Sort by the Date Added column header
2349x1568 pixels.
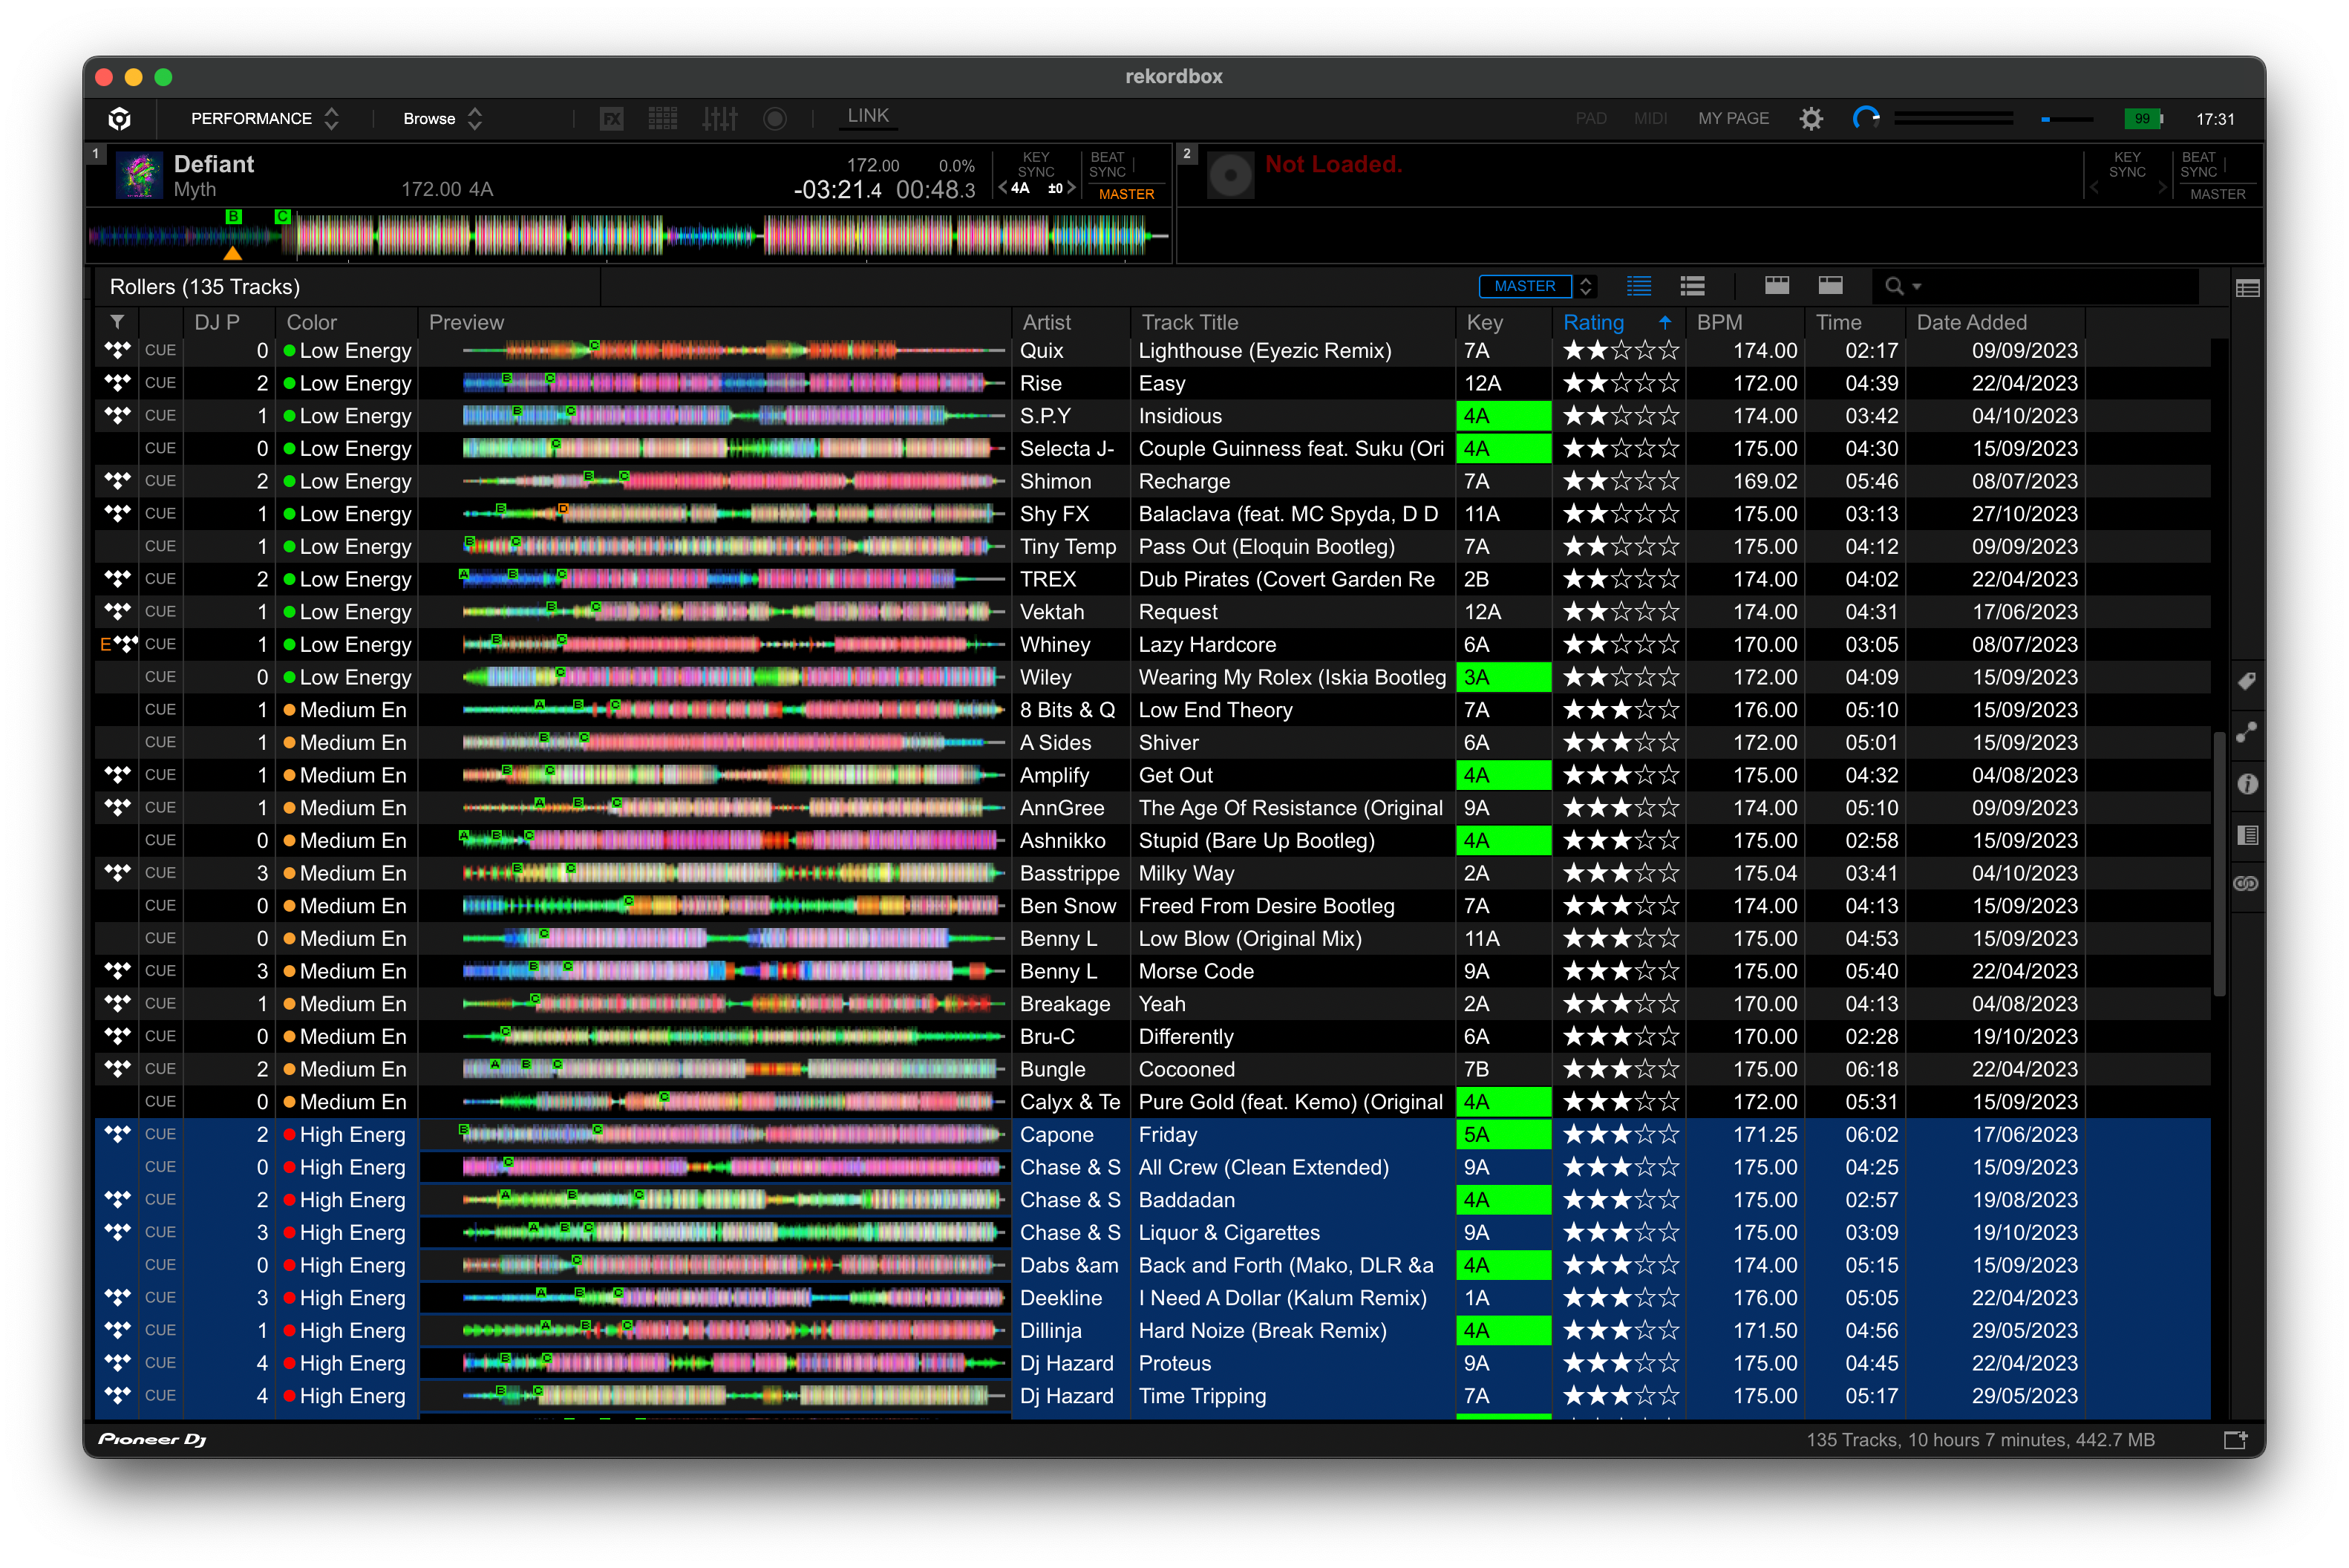pos(1994,322)
